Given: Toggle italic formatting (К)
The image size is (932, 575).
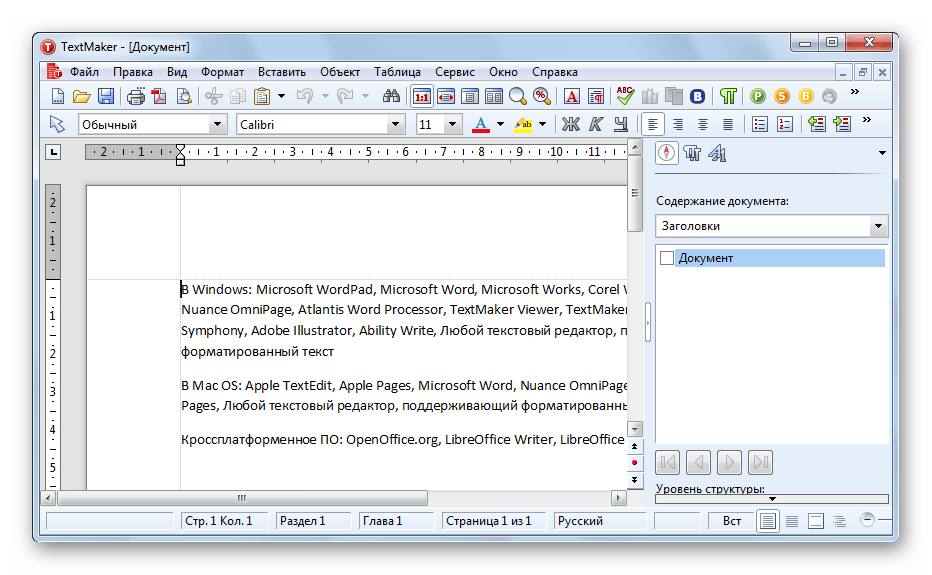Looking at the screenshot, I should pyautogui.click(x=596, y=124).
